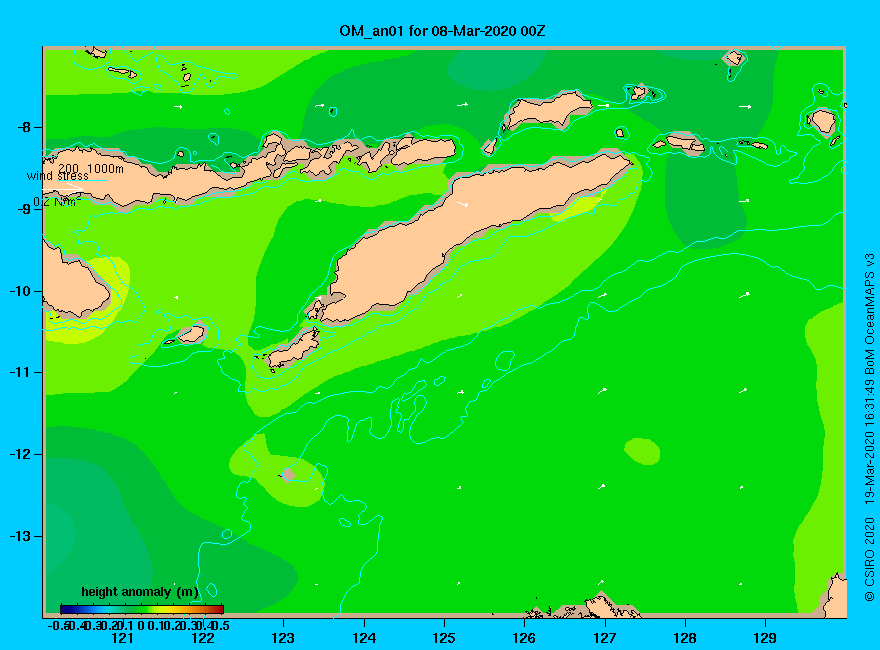The height and width of the screenshot is (650, 880).
Task: Click longitude axis label "121"
Action: point(122,638)
